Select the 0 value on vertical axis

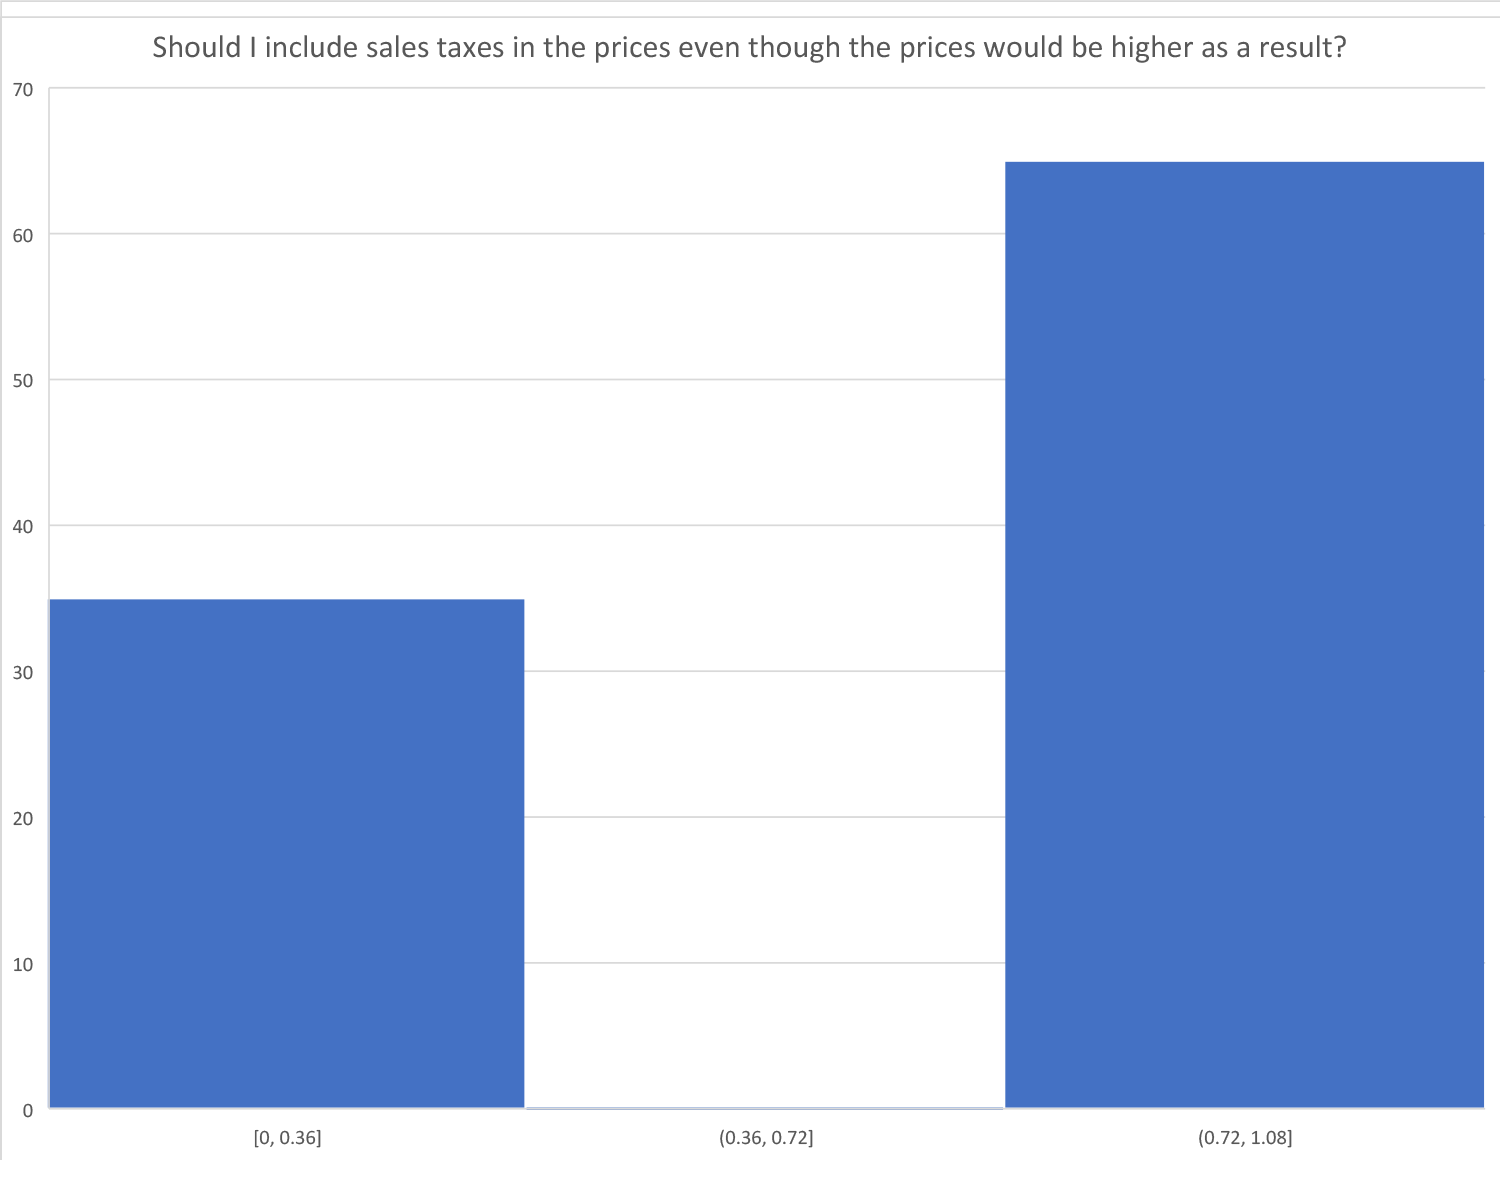(28, 1110)
